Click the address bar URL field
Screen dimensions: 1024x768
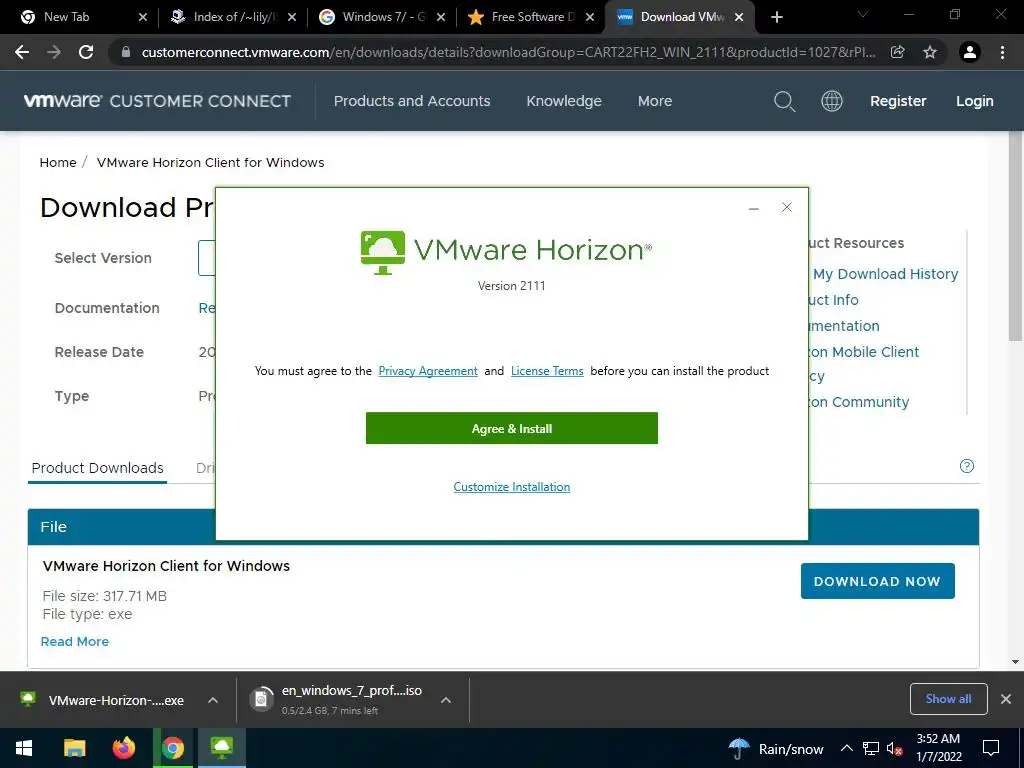[508, 52]
